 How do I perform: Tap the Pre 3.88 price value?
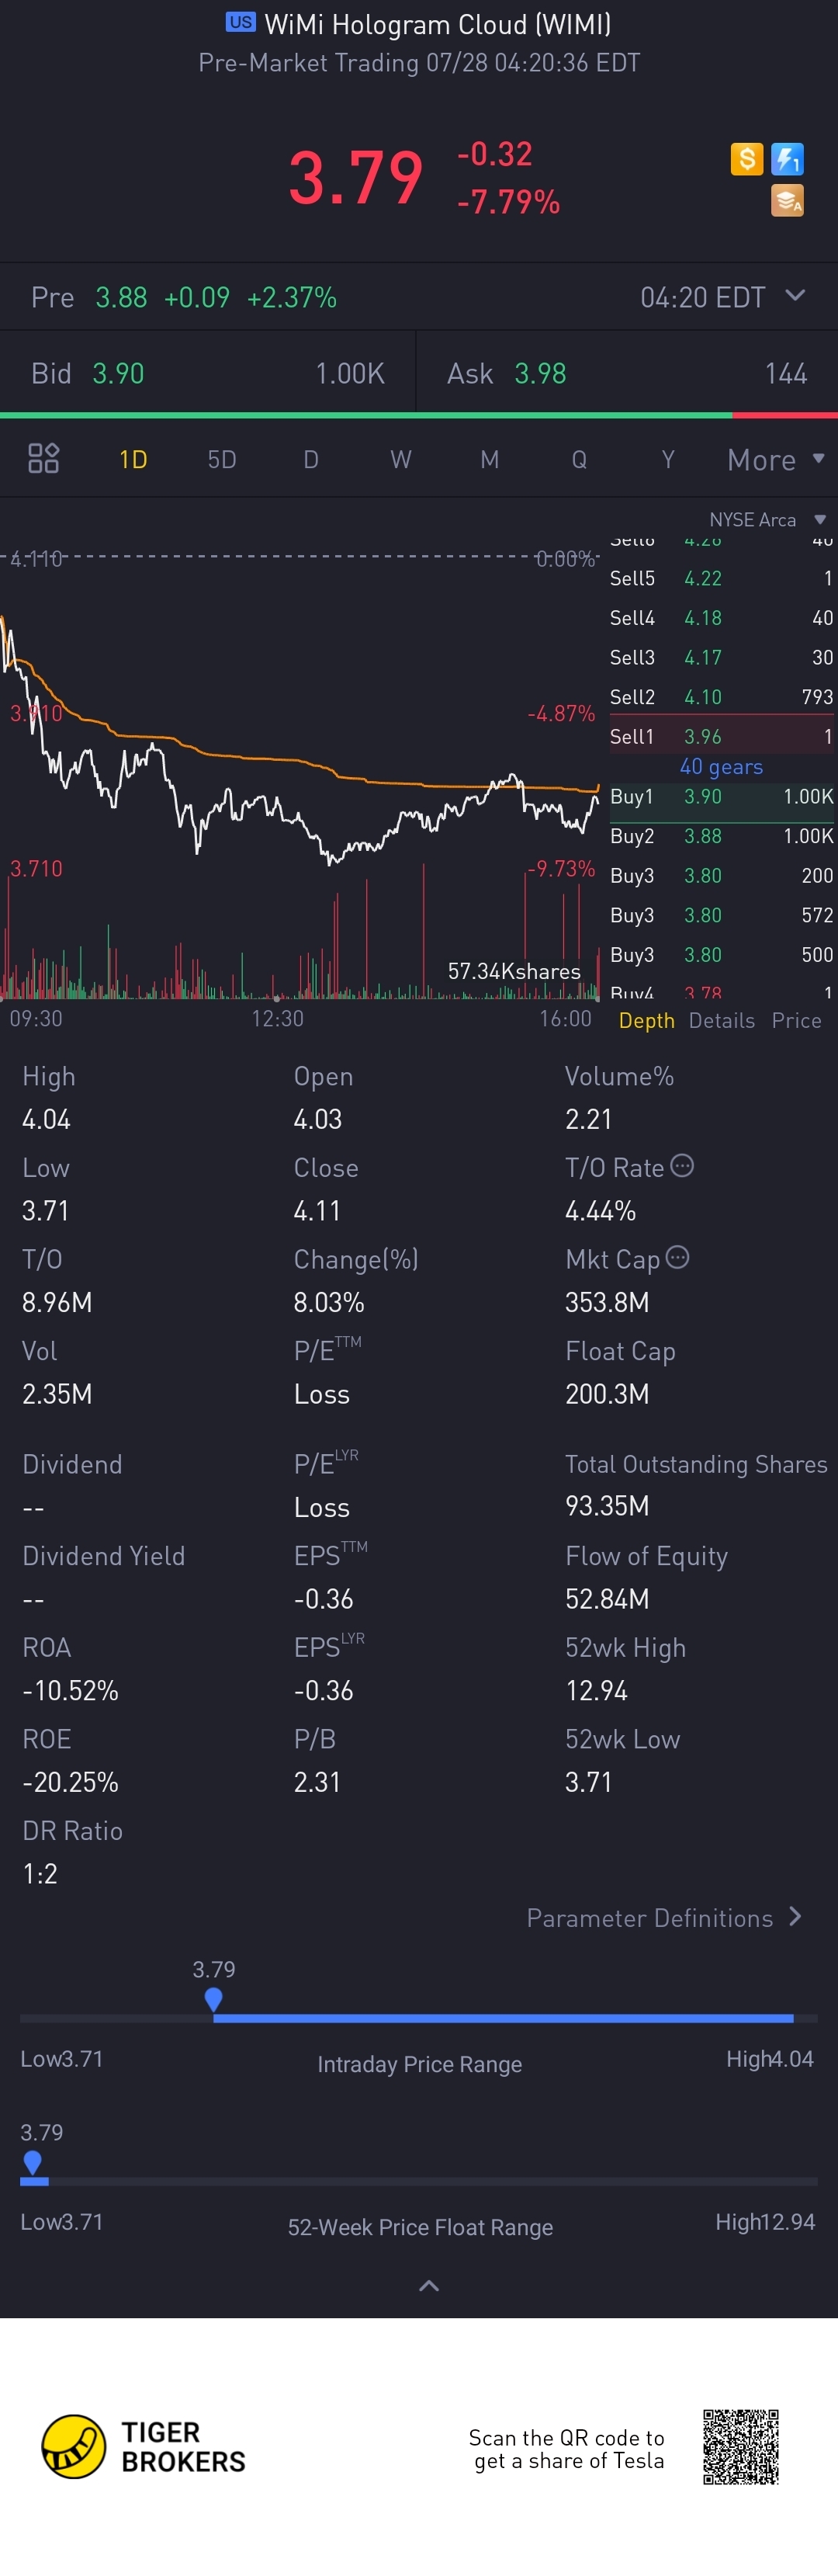(x=121, y=297)
